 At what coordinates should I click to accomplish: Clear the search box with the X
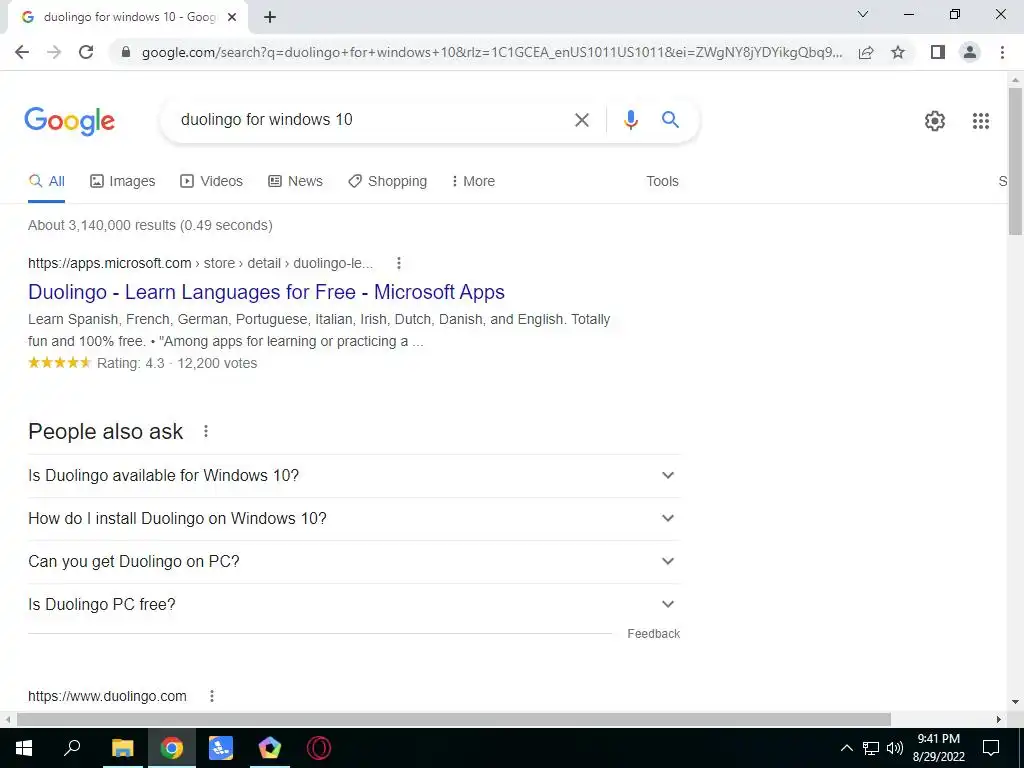click(x=582, y=120)
